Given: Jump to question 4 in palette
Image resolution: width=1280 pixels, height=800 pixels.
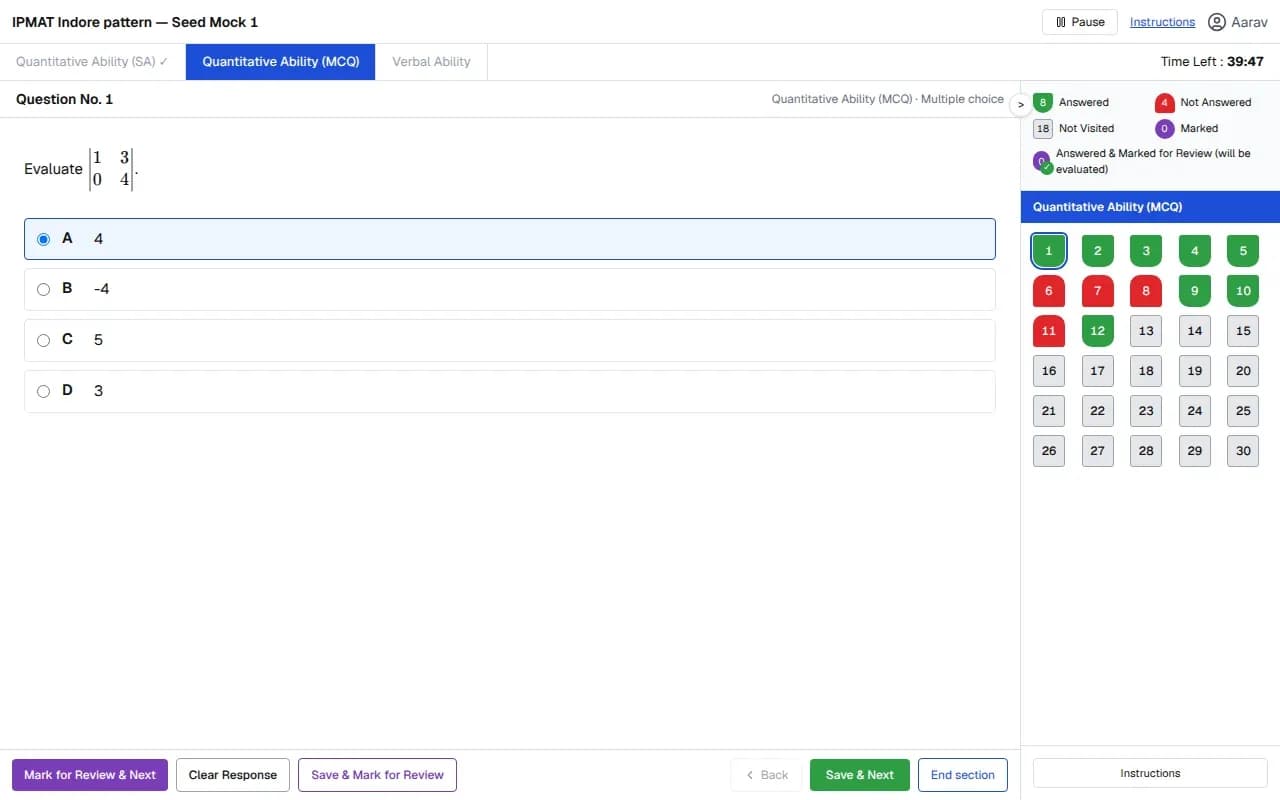Looking at the screenshot, I should point(1195,250).
